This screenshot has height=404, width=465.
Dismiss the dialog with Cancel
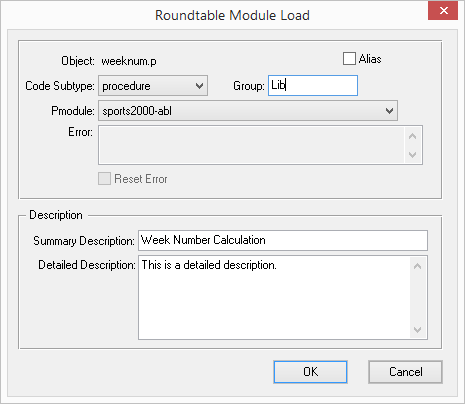coord(405,372)
